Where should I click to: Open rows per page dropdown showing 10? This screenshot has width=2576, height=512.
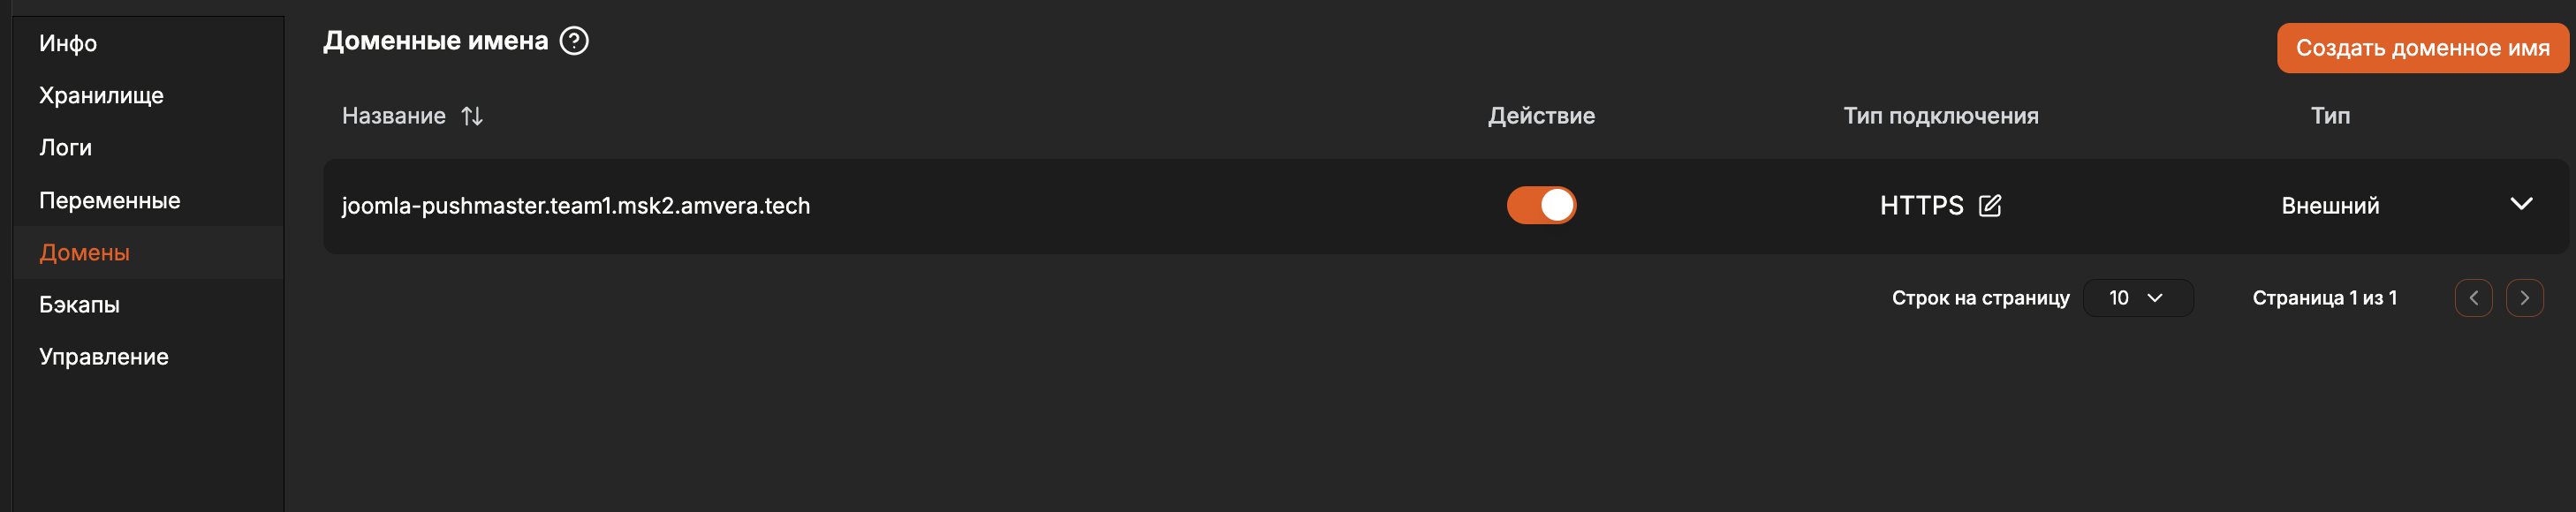click(2138, 298)
